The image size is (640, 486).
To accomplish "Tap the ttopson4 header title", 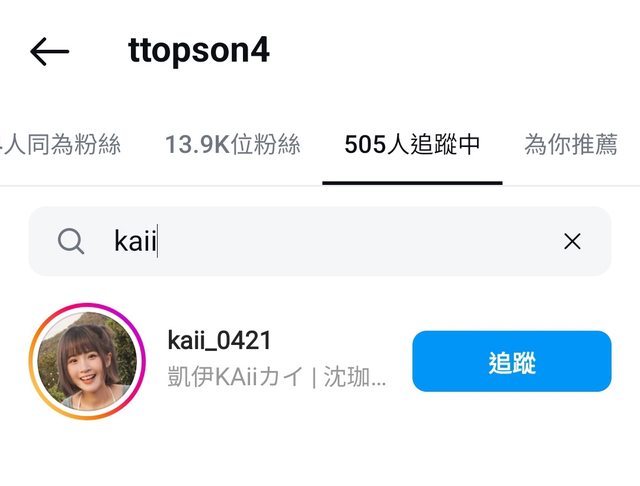I will click(x=199, y=51).
